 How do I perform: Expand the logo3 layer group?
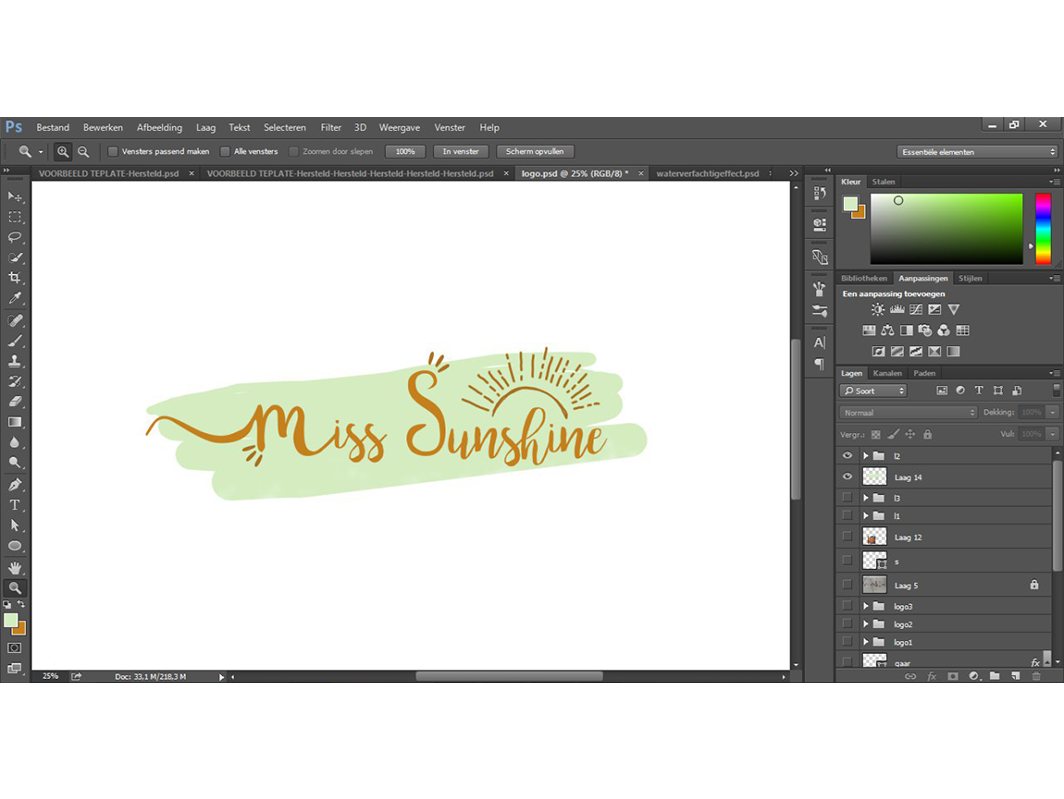[866, 606]
